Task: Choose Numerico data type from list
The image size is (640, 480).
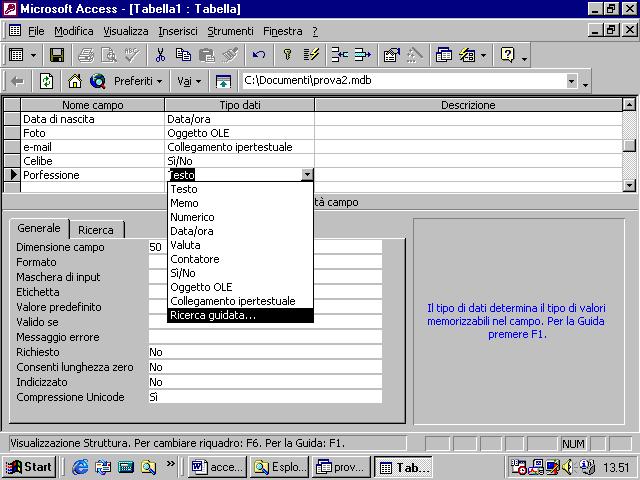Action: (240, 217)
